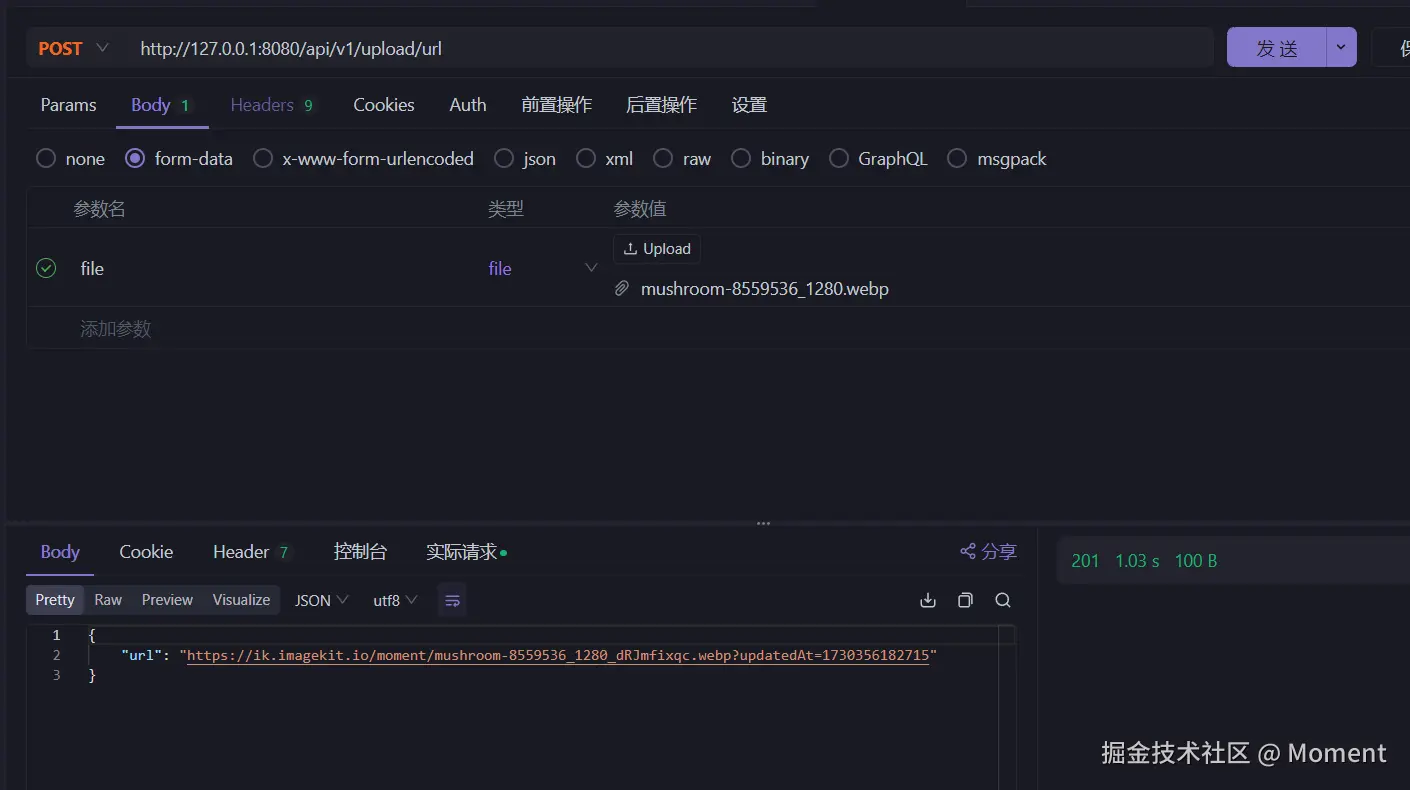This screenshot has height=790, width=1410.
Task: Open the utf8 encoding dropdown
Action: 395,600
